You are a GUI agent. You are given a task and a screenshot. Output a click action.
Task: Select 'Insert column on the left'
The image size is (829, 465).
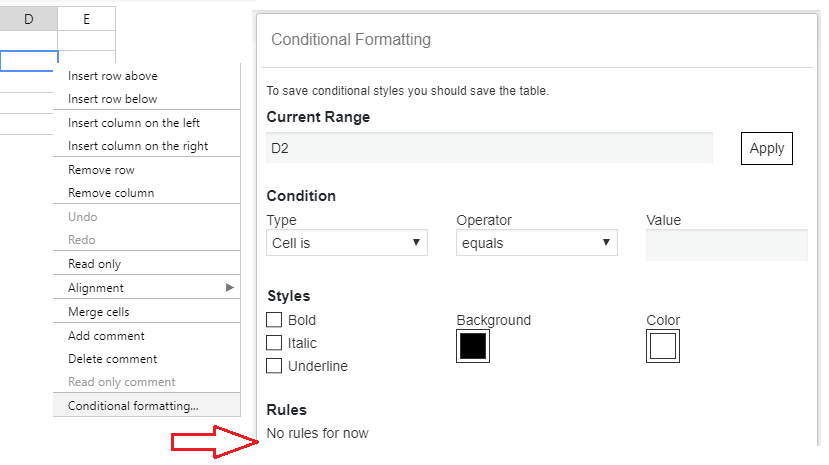point(134,123)
